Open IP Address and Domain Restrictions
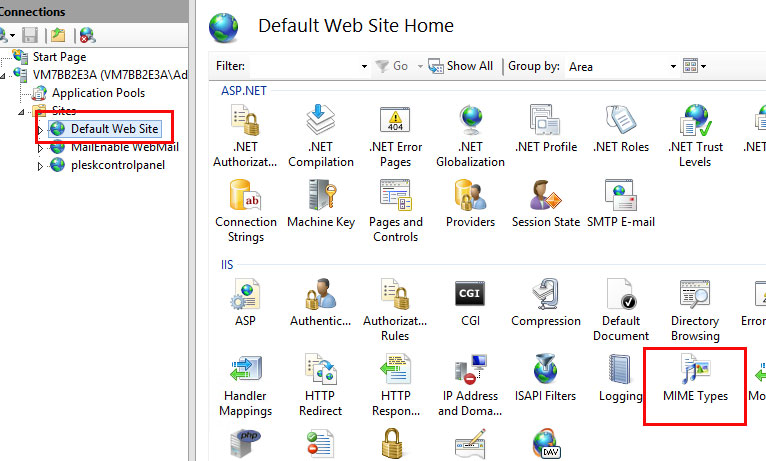 tap(470, 386)
